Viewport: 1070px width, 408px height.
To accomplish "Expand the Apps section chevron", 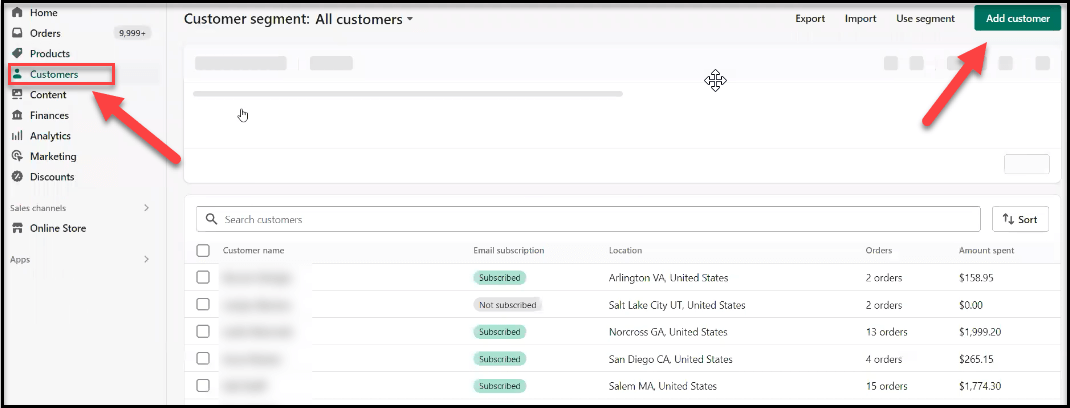I will [x=146, y=259].
